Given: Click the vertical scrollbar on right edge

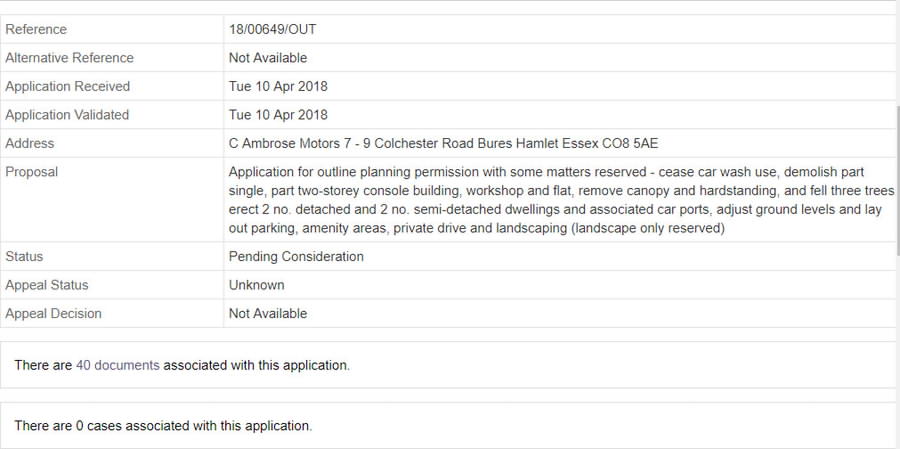Looking at the screenshot, I should tap(898, 181).
